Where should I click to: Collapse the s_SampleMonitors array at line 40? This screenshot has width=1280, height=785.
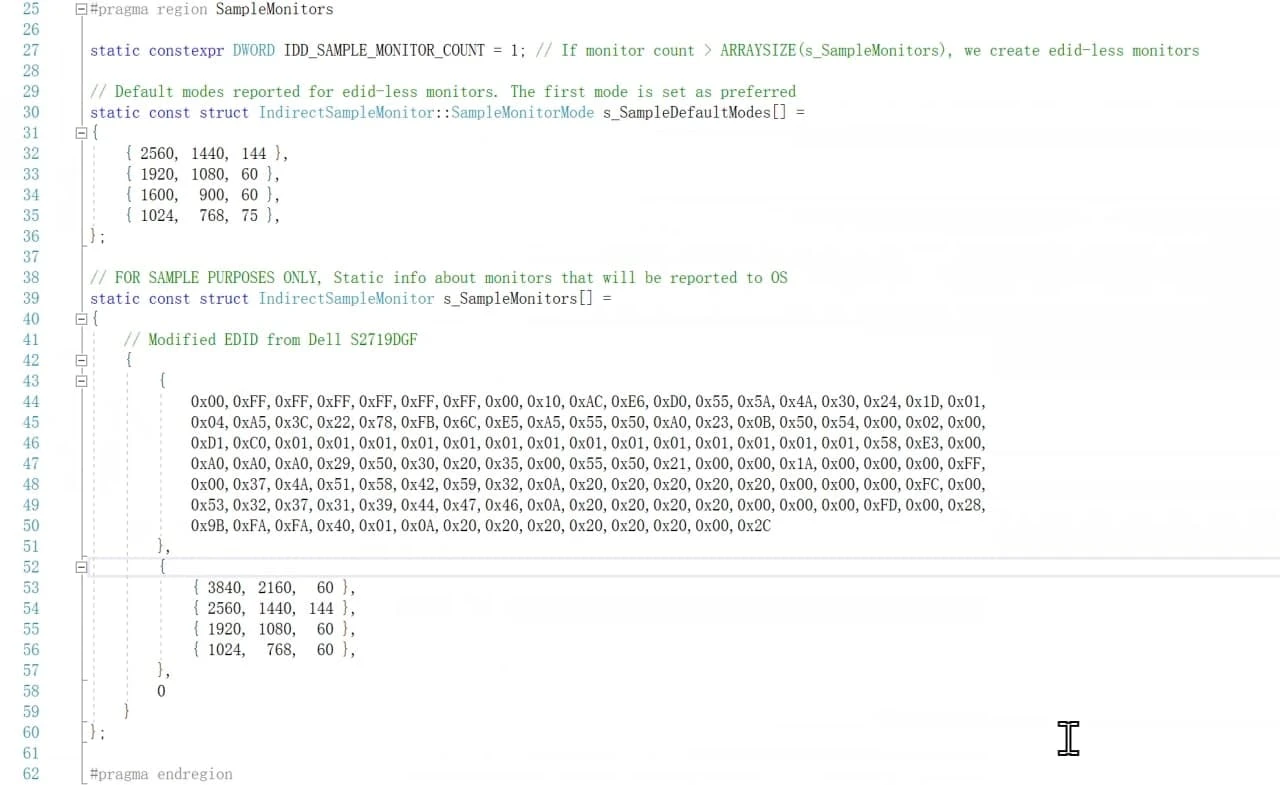pyautogui.click(x=81, y=319)
